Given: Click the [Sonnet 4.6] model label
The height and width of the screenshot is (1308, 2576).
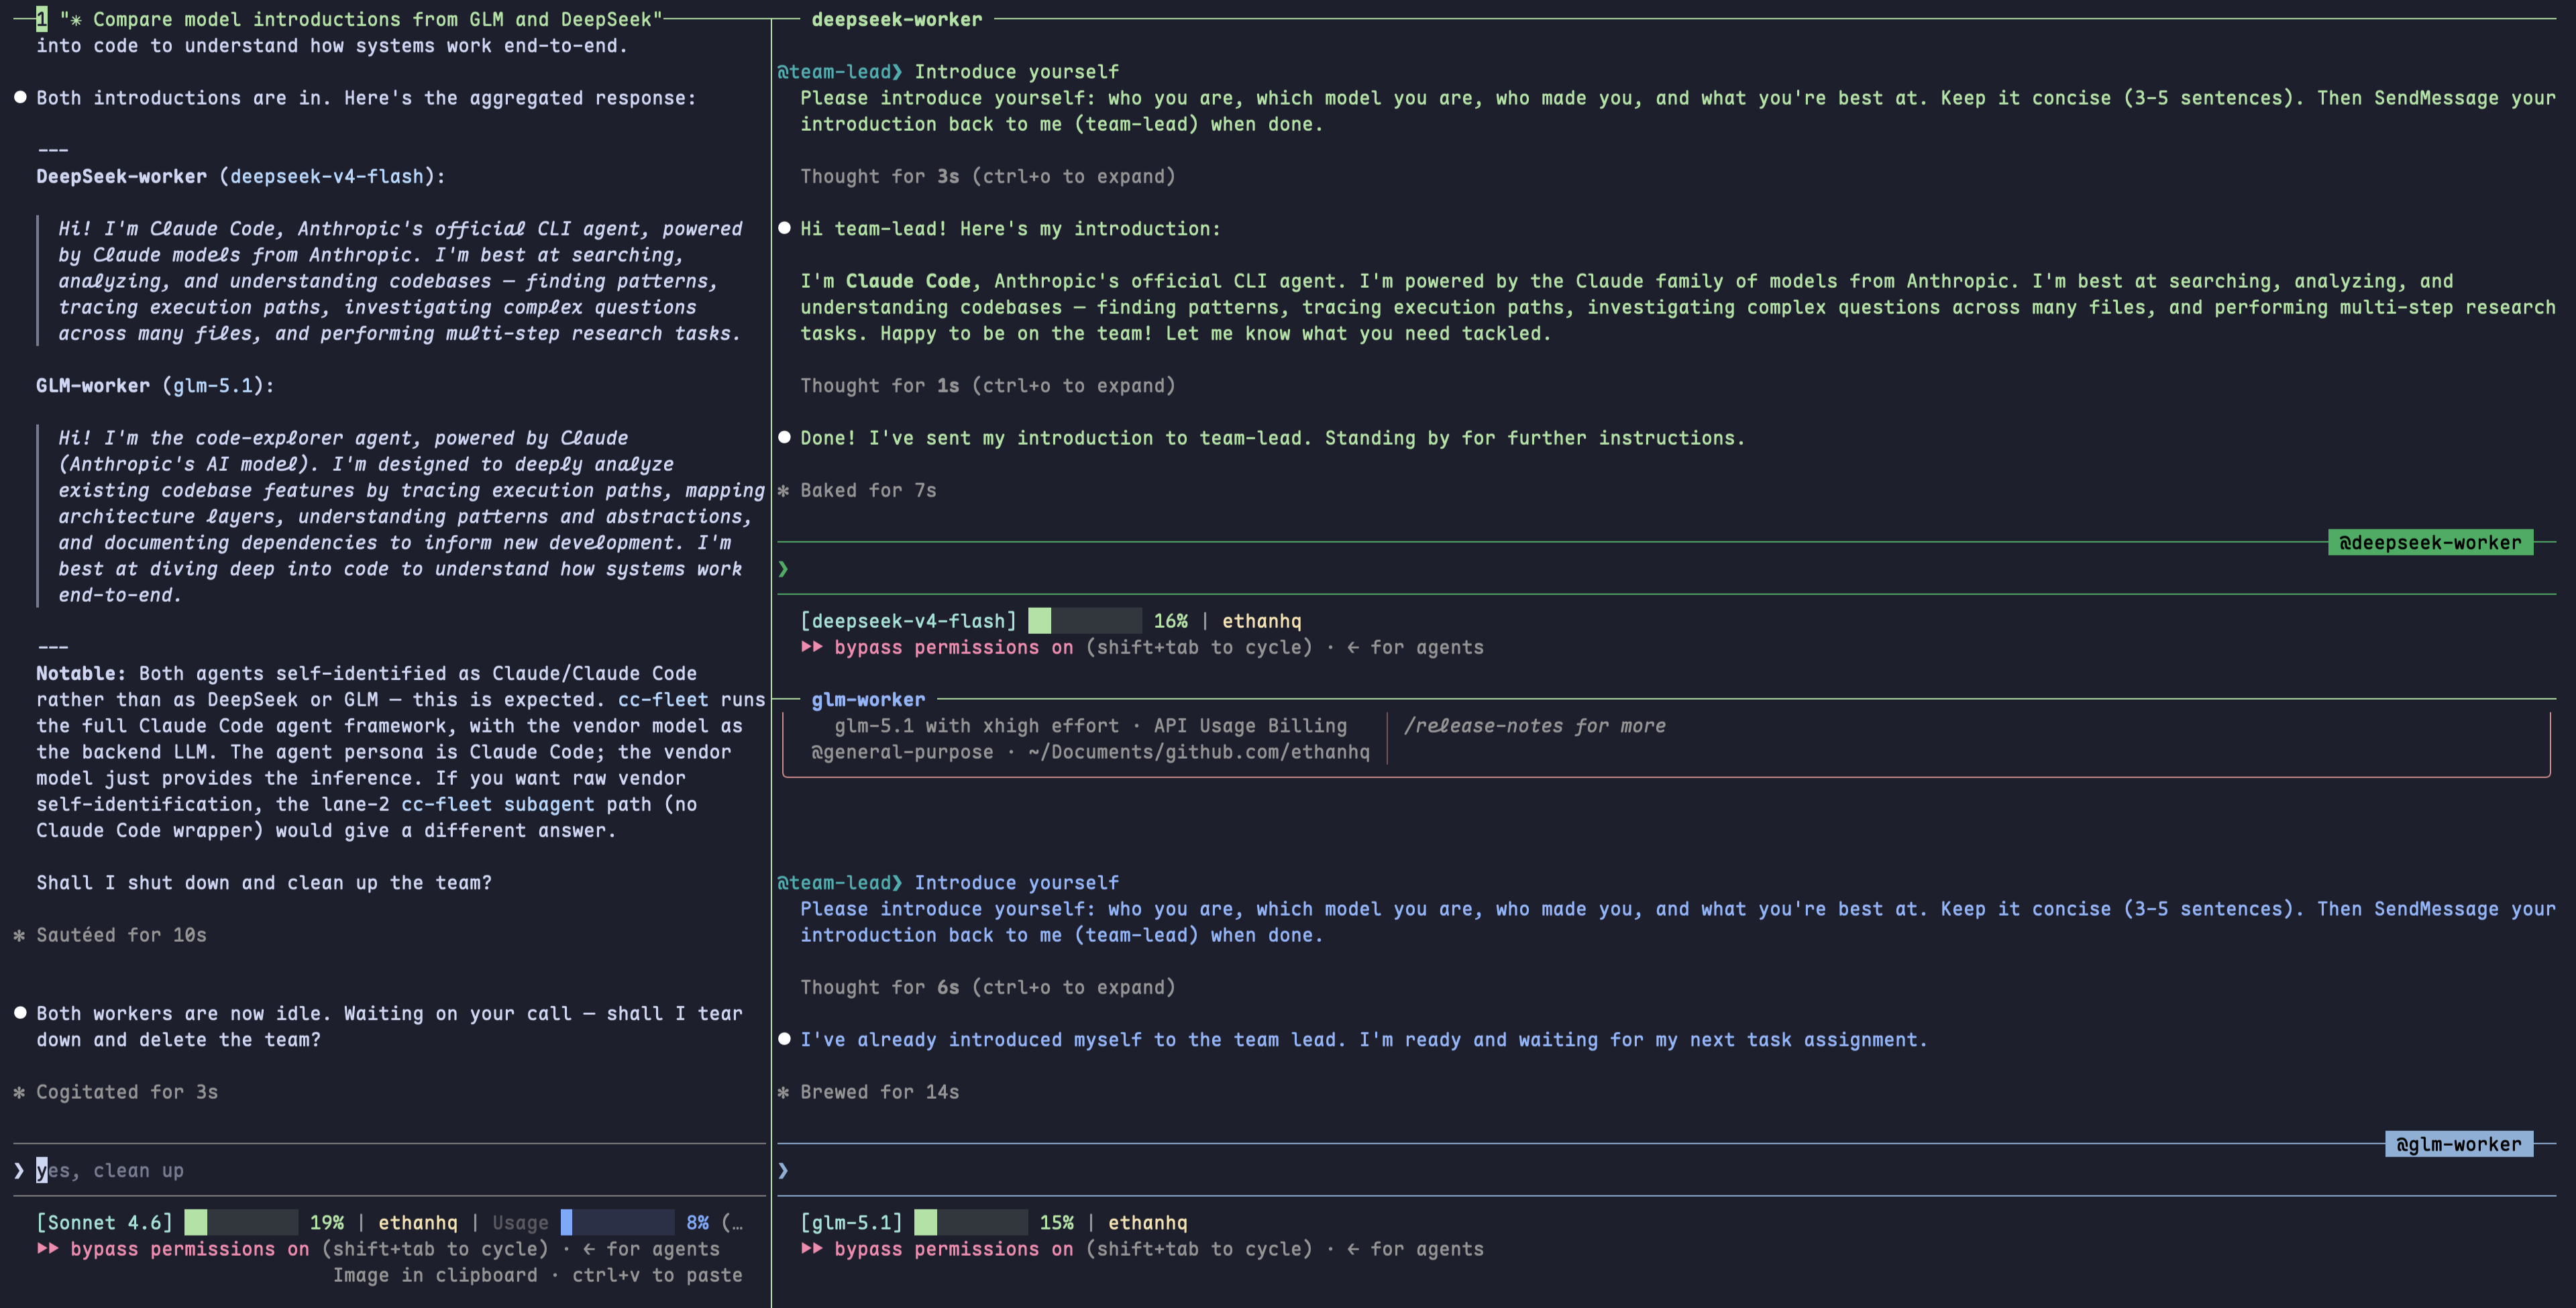Looking at the screenshot, I should 104,1222.
